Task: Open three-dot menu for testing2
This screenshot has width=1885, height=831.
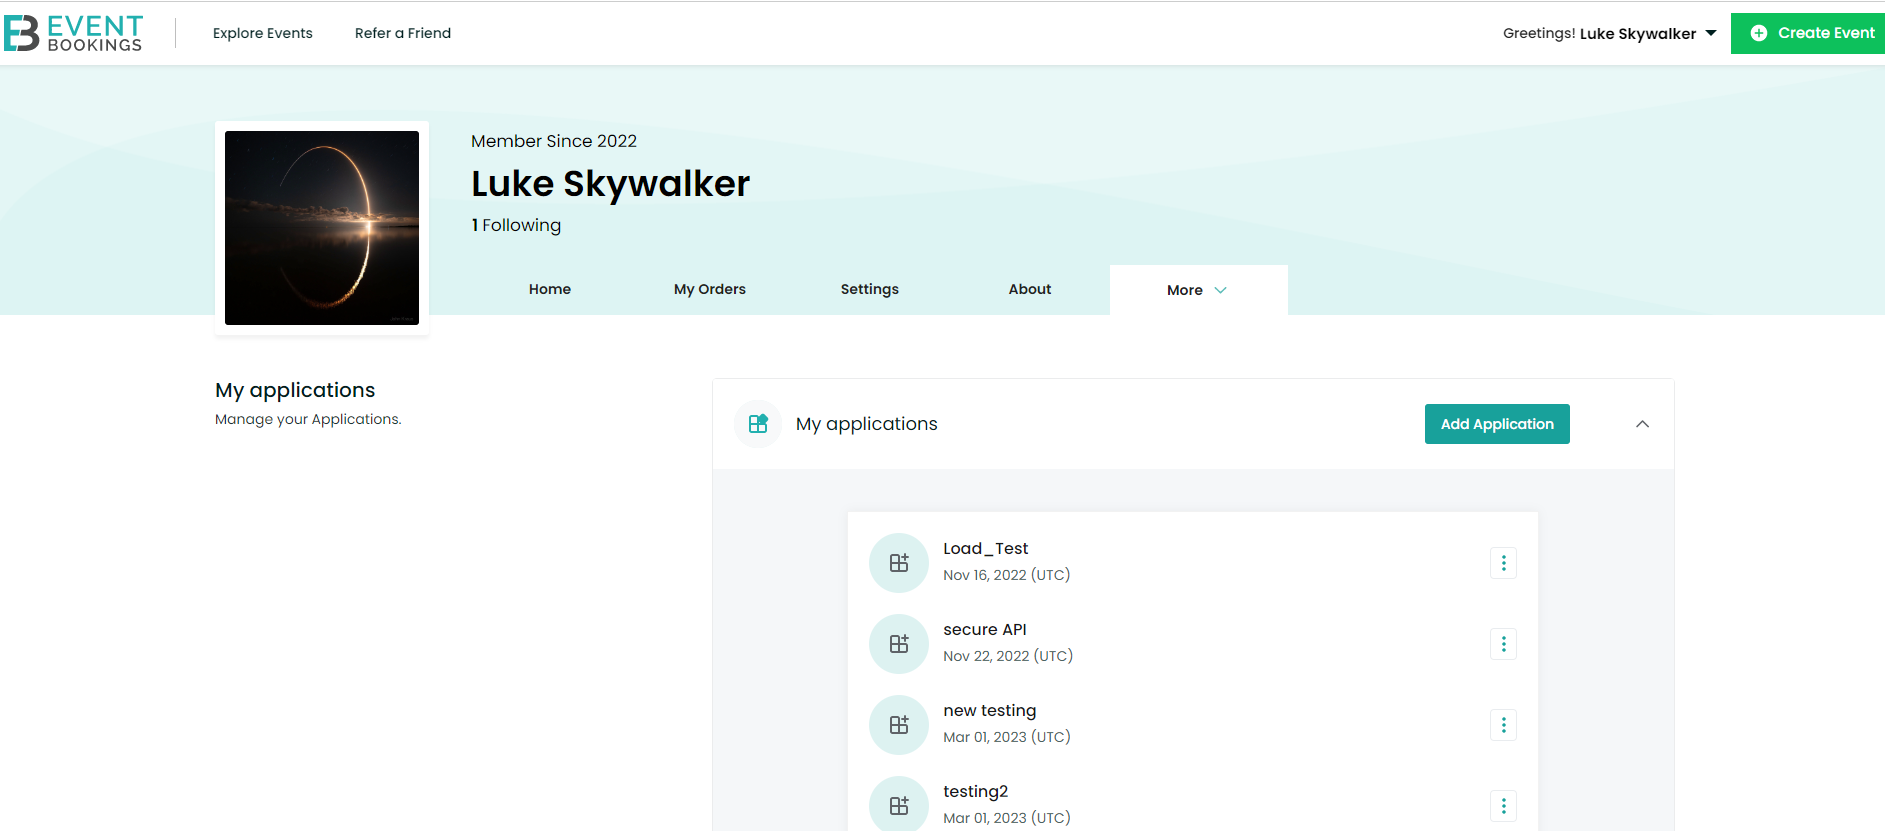Action: click(x=1503, y=806)
